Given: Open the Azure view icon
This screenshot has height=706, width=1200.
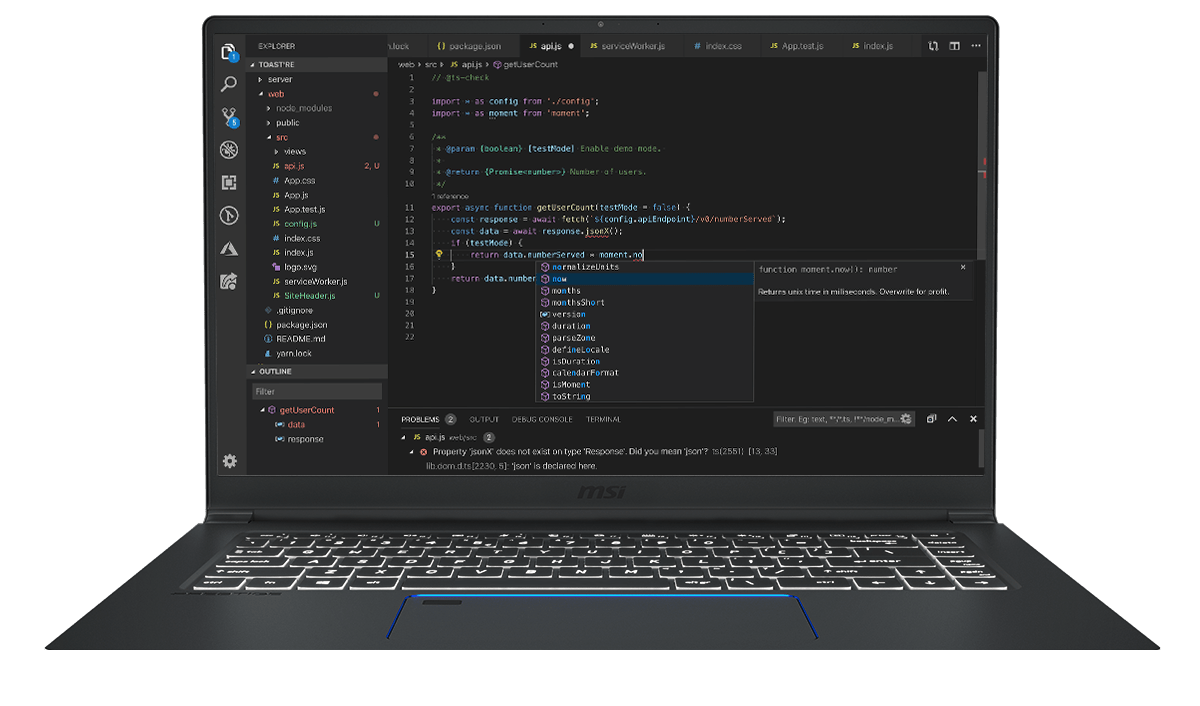Looking at the screenshot, I should tap(229, 249).
